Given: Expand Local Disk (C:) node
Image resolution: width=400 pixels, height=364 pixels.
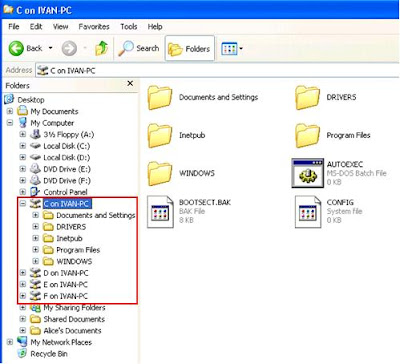Looking at the screenshot, I should click(23, 146).
